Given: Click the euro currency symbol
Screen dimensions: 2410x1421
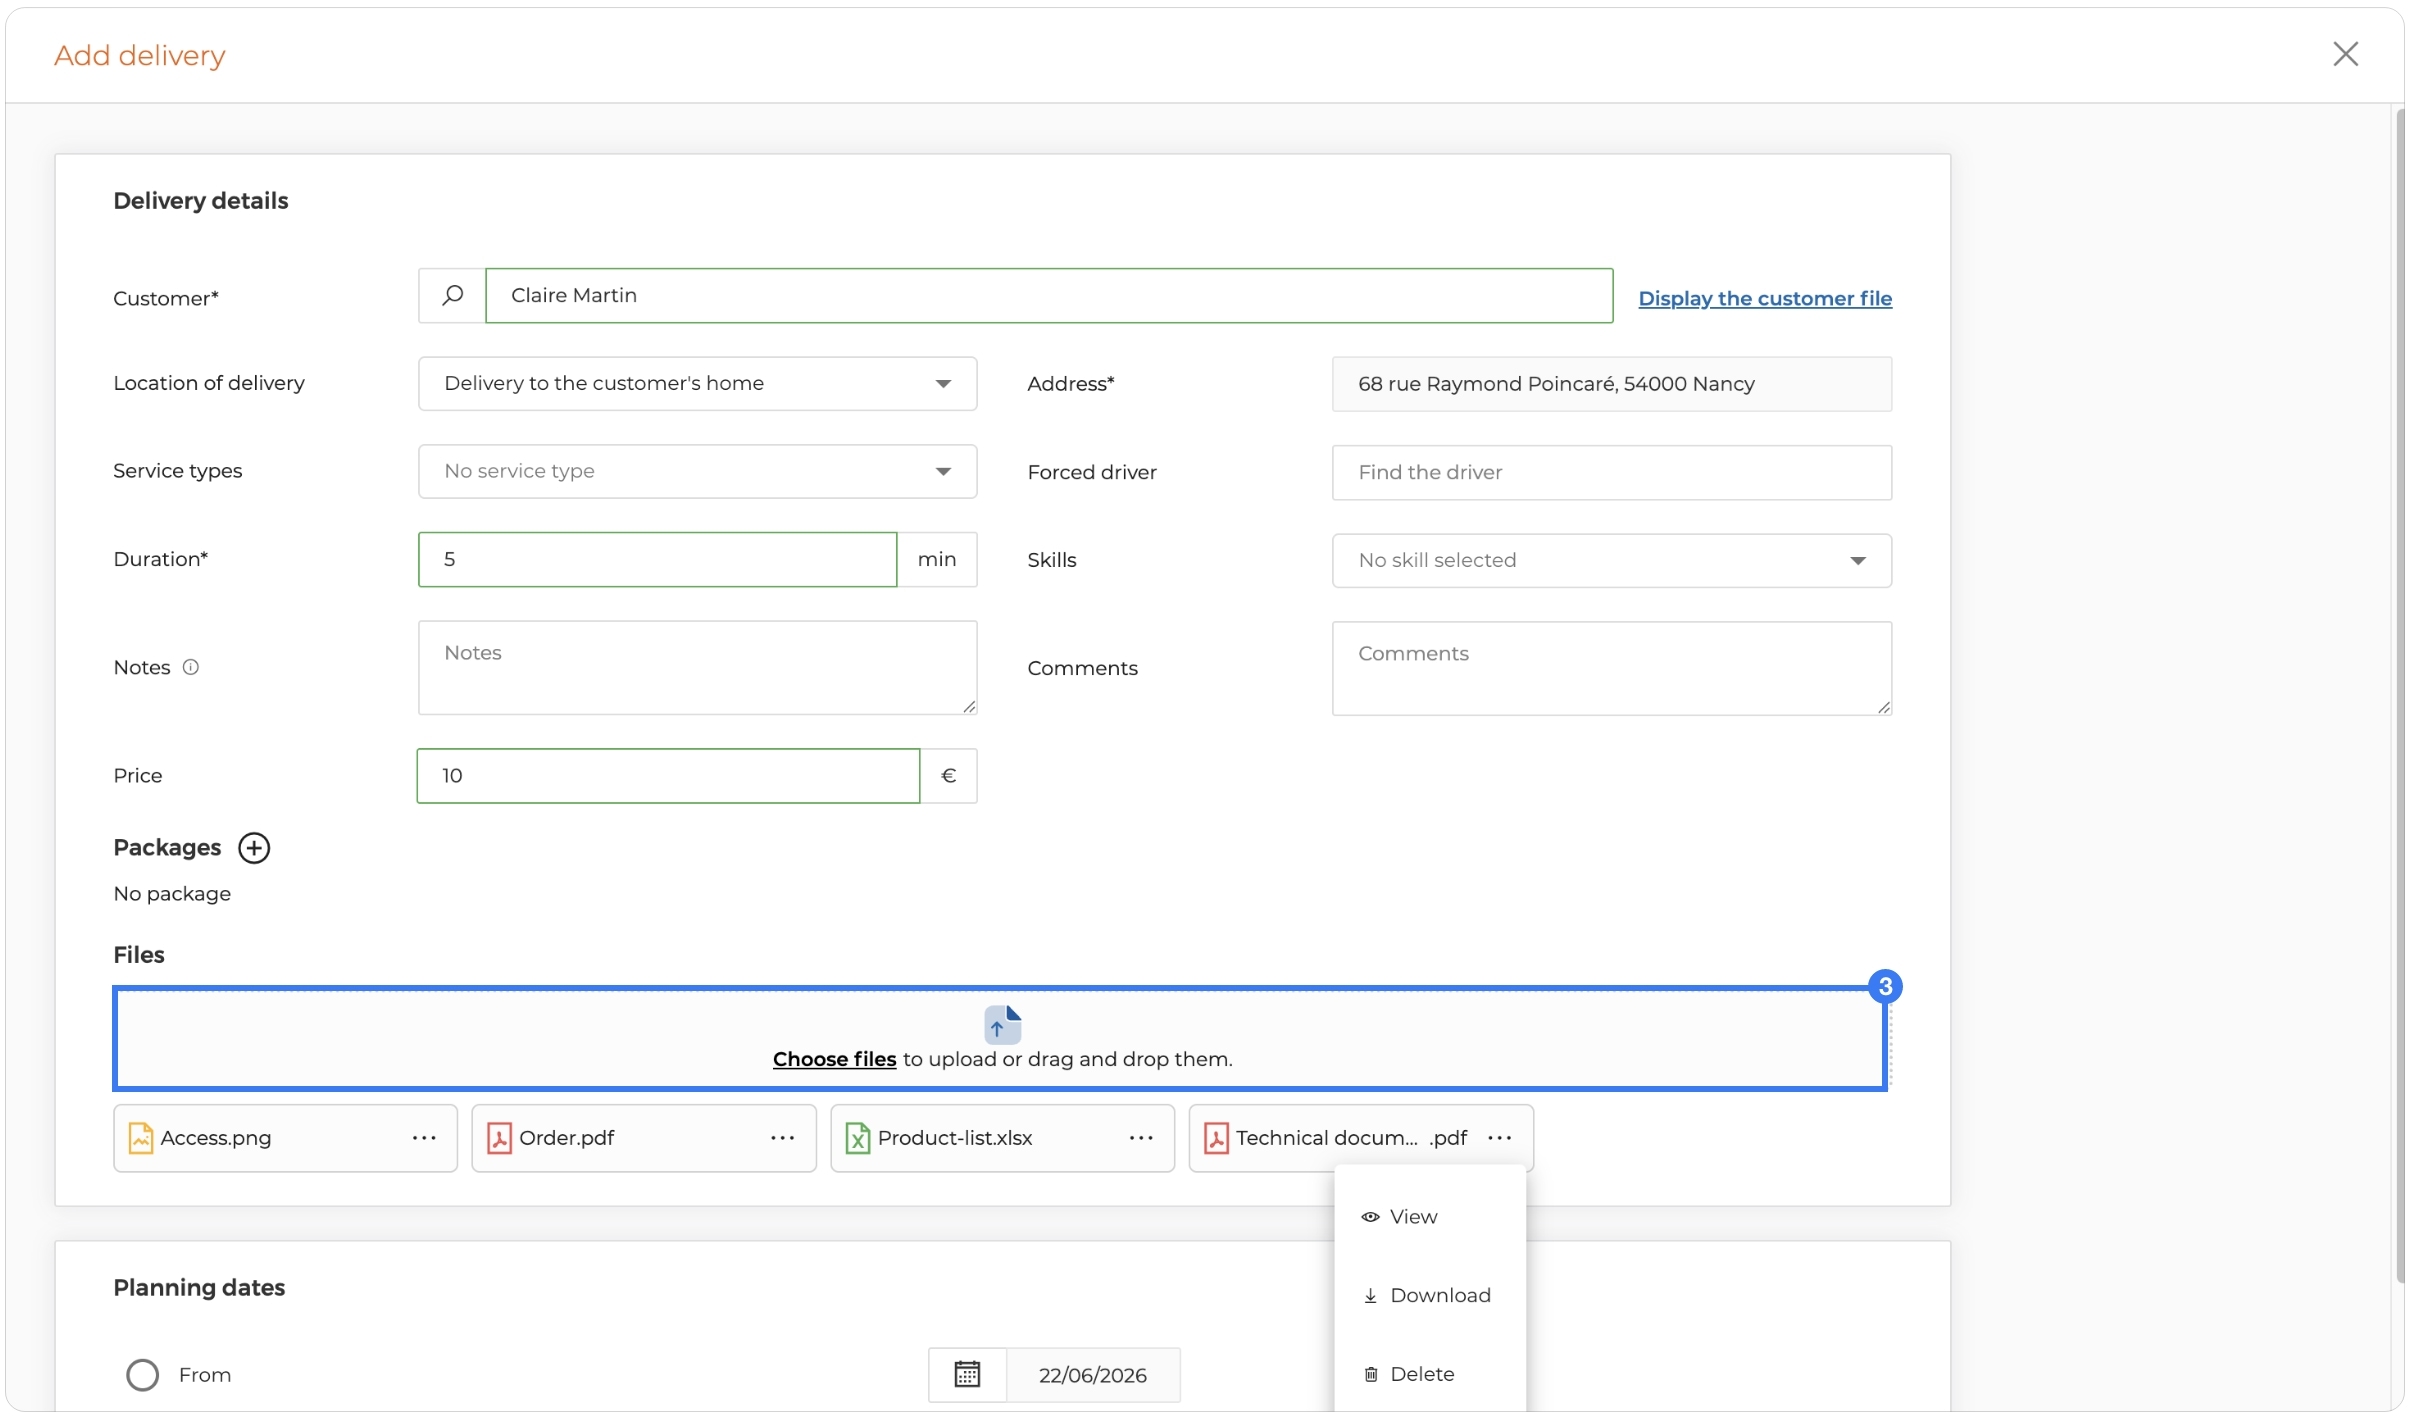Looking at the screenshot, I should (x=949, y=776).
